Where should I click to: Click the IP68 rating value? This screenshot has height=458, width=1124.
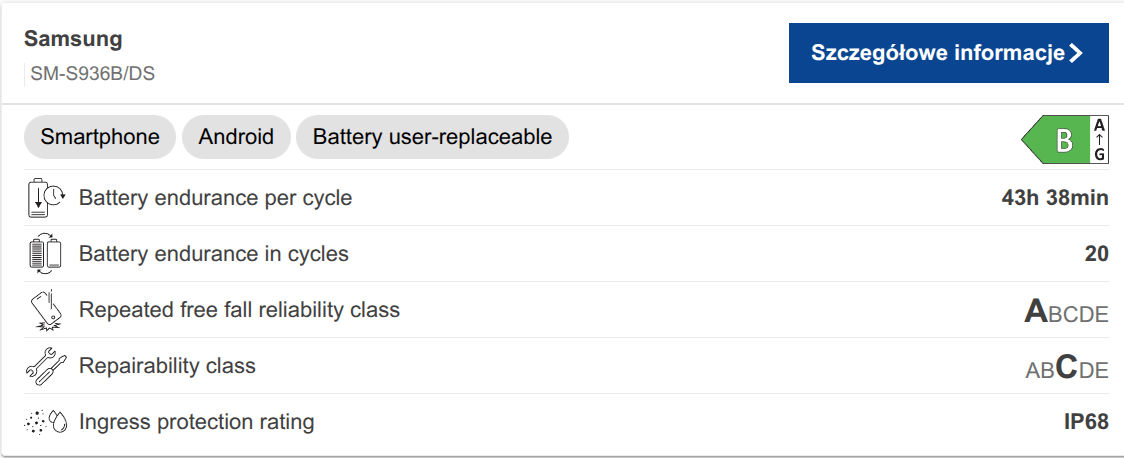coord(1086,422)
